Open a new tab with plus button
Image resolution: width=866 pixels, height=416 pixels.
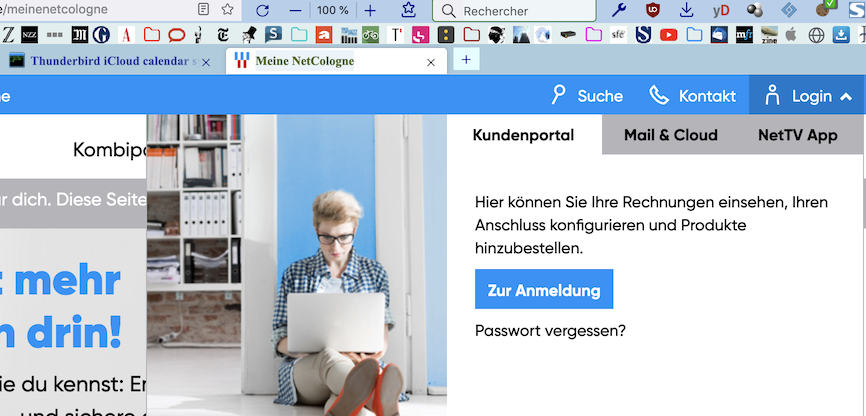point(466,59)
